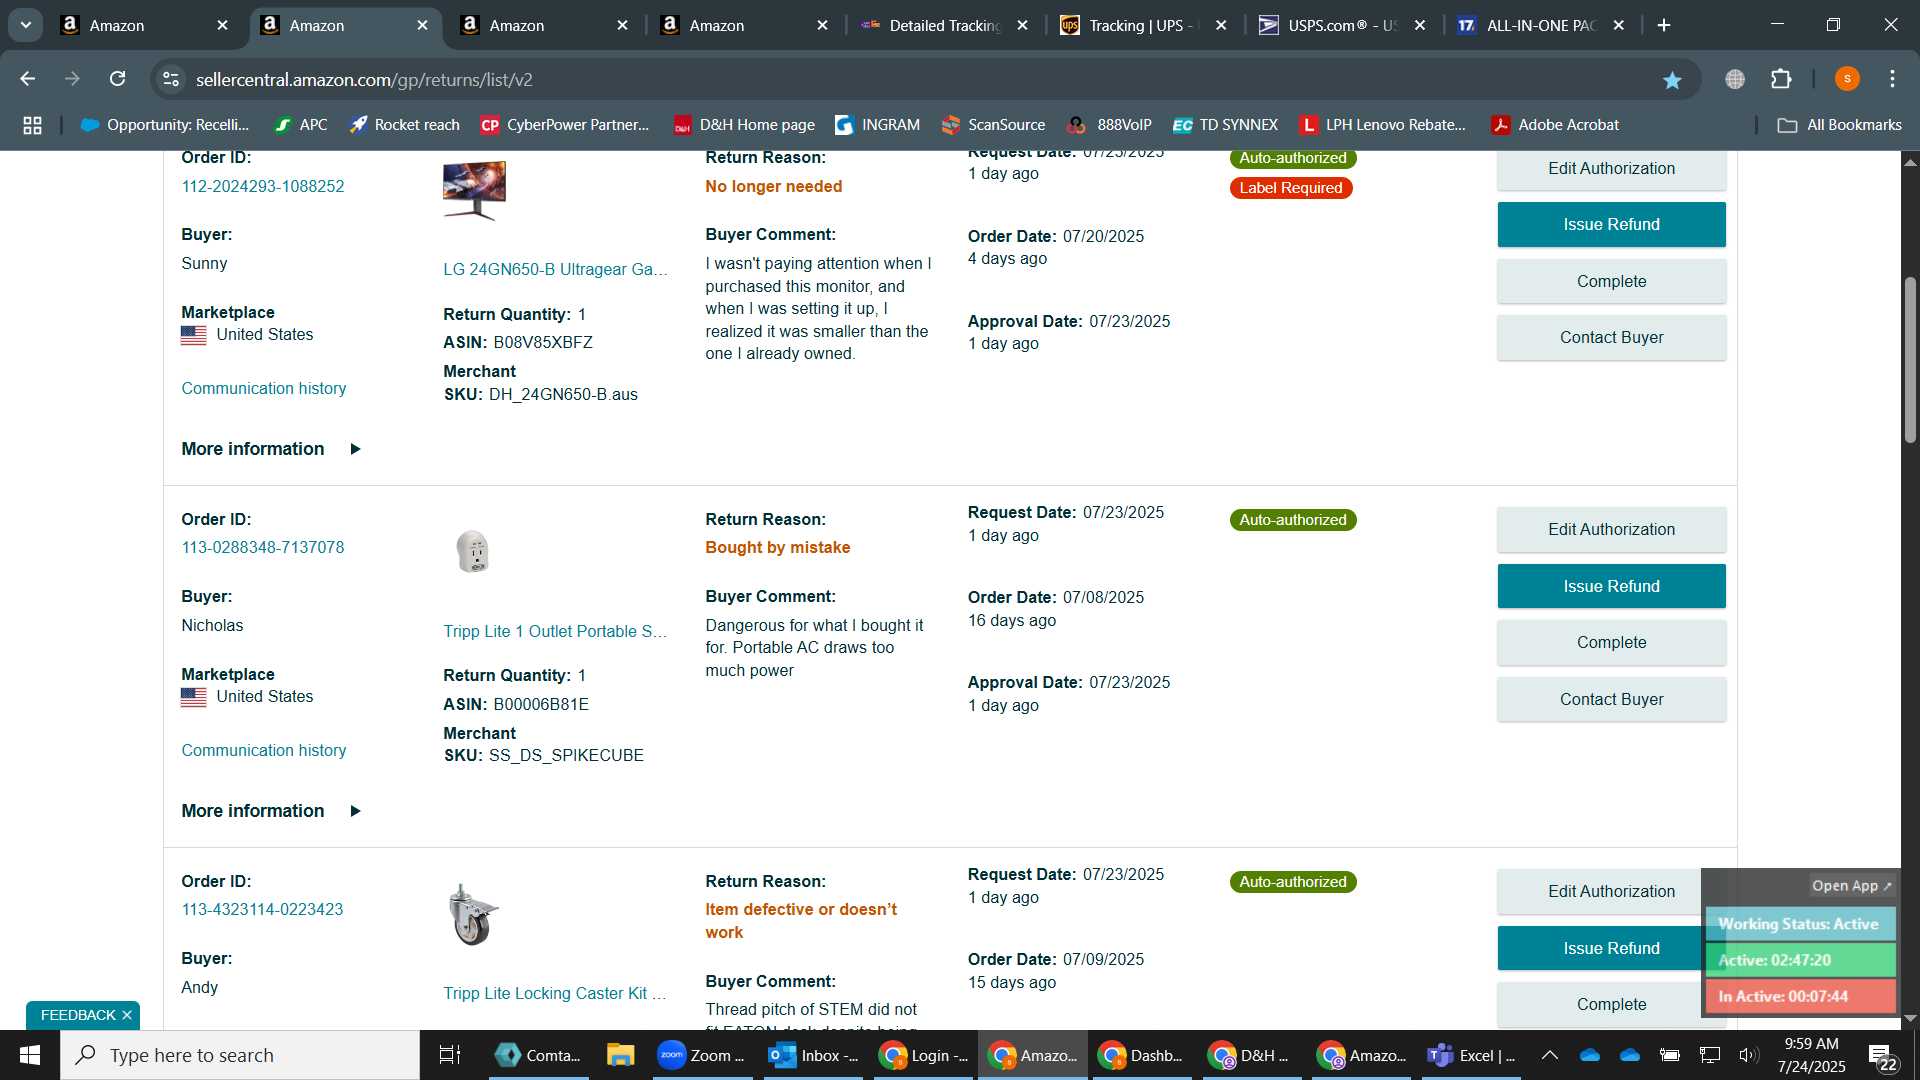Open the TD SYNNEX bookmark
1920x1080 pixels.
(1225, 125)
